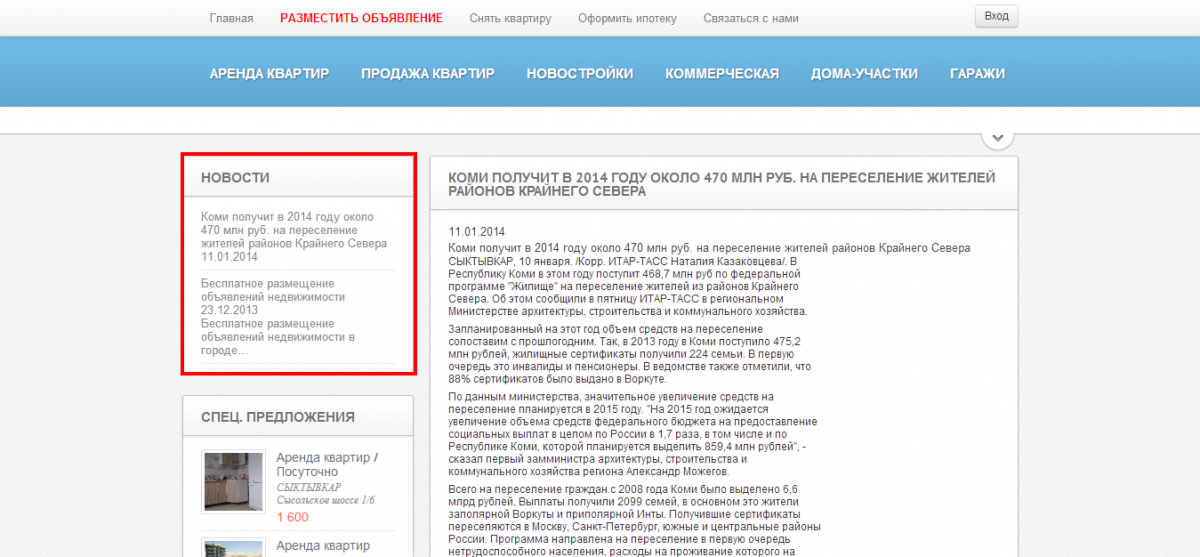The image size is (1200, 557).
Task: Open Связаться с нами contact link
Action: click(751, 18)
